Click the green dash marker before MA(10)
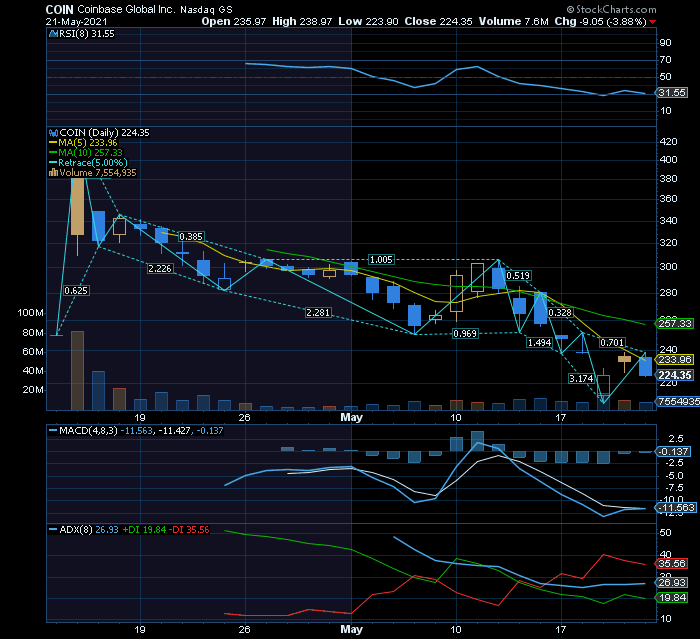This screenshot has height=639, width=700. click(53, 153)
